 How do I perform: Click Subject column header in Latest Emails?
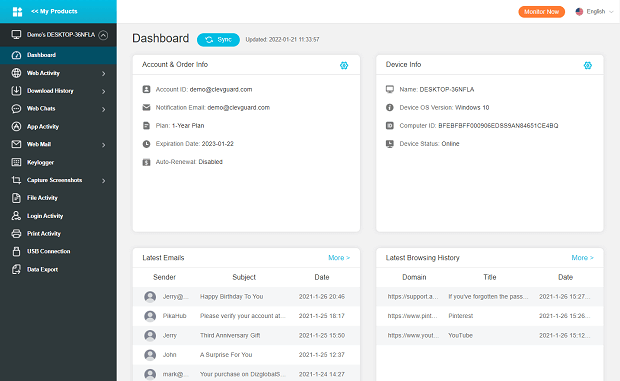[244, 277]
